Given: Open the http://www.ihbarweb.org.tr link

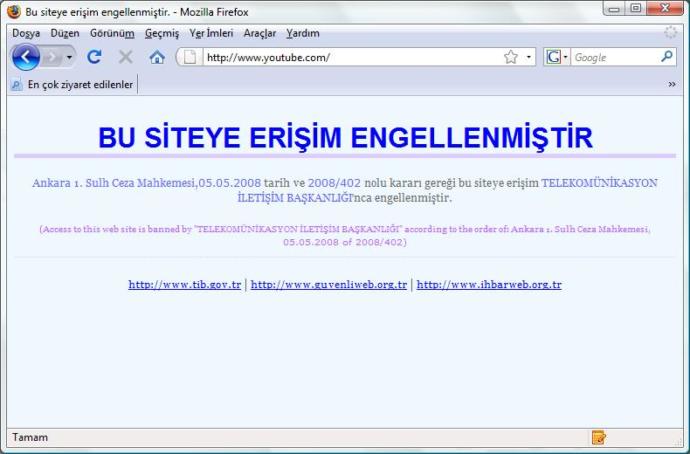Looking at the screenshot, I should pyautogui.click(x=489, y=285).
